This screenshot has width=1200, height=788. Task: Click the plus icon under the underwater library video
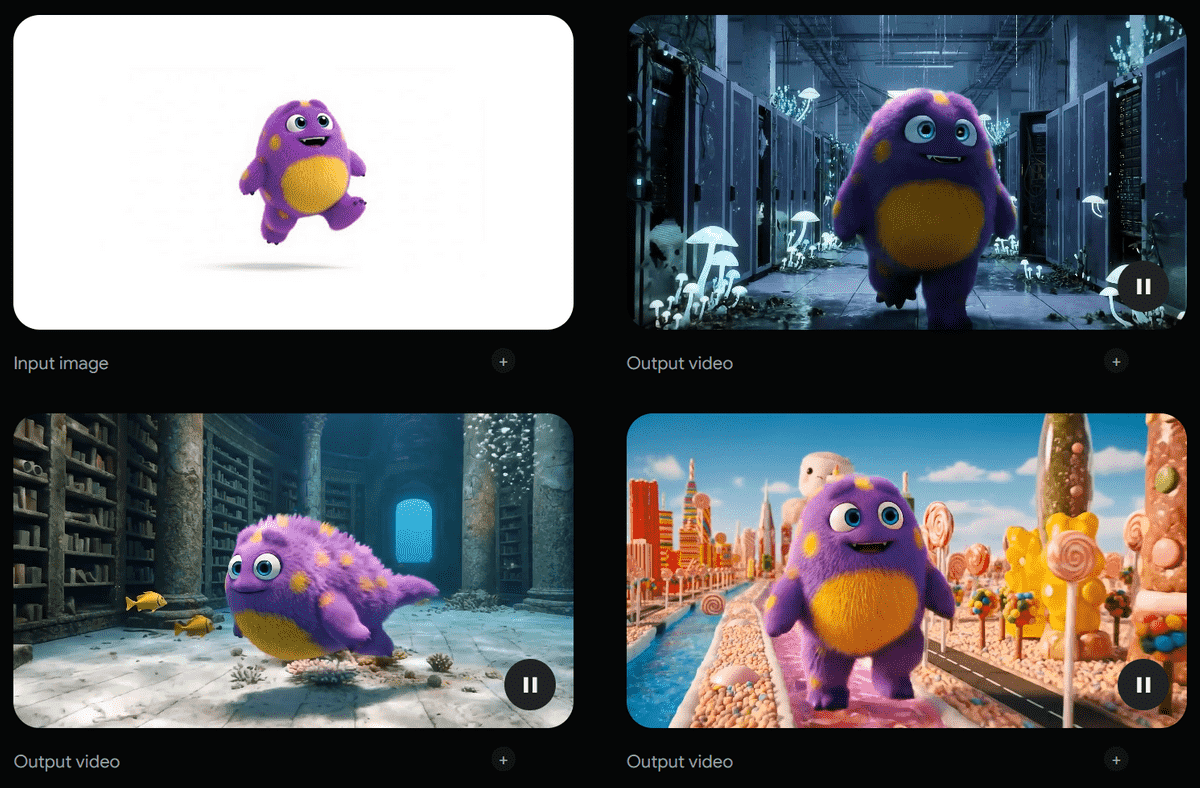pos(503,760)
